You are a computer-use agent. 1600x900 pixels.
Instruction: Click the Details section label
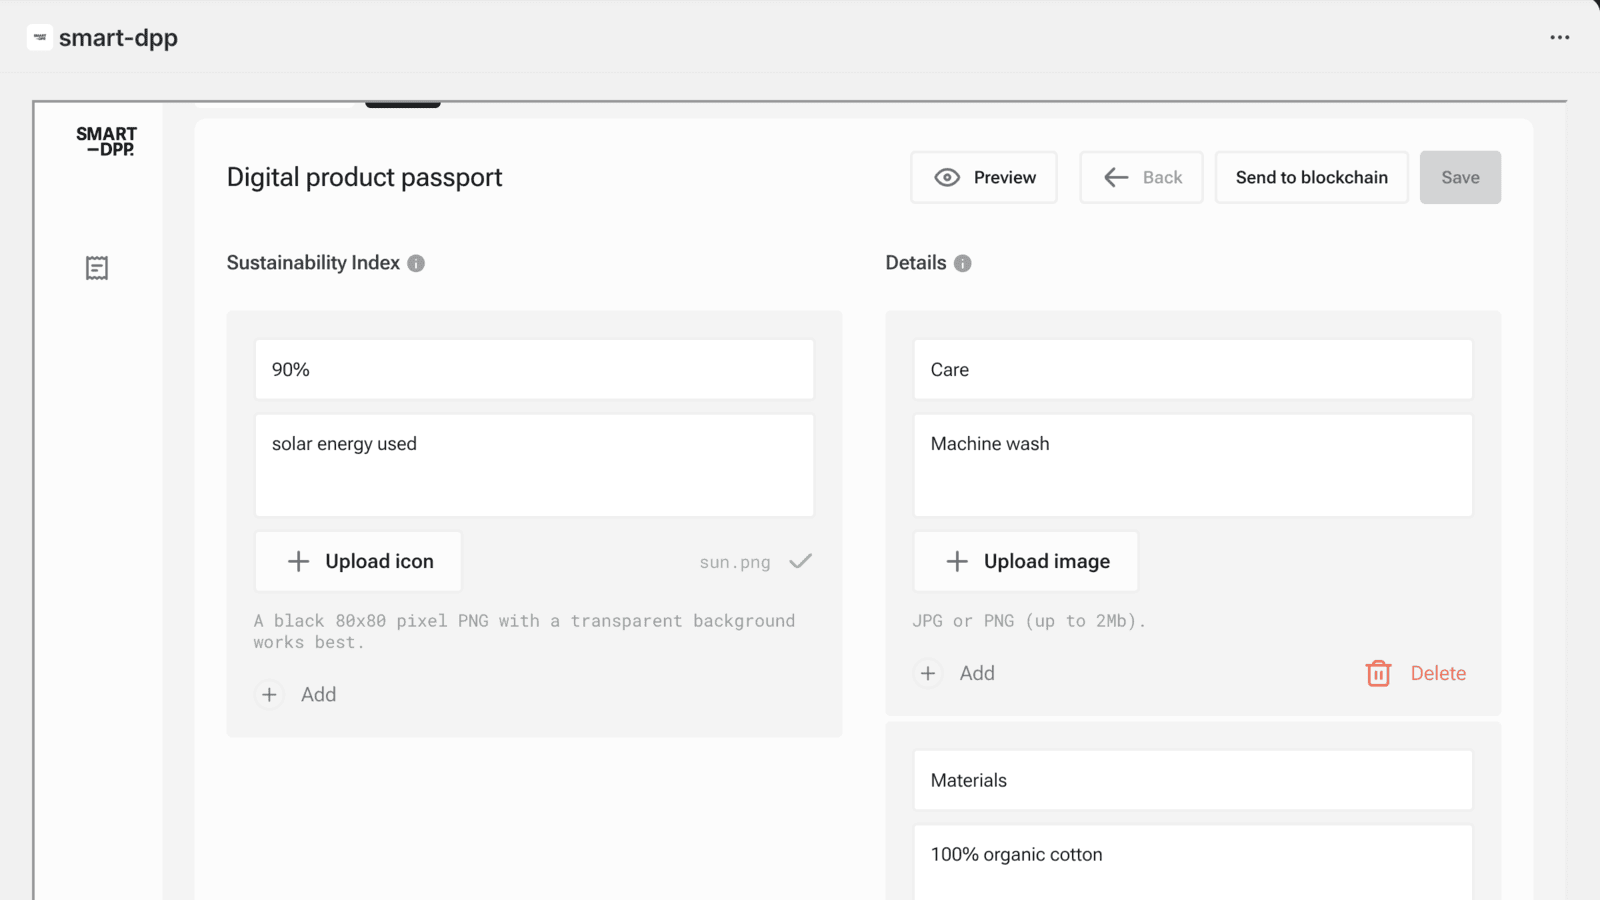point(916,263)
